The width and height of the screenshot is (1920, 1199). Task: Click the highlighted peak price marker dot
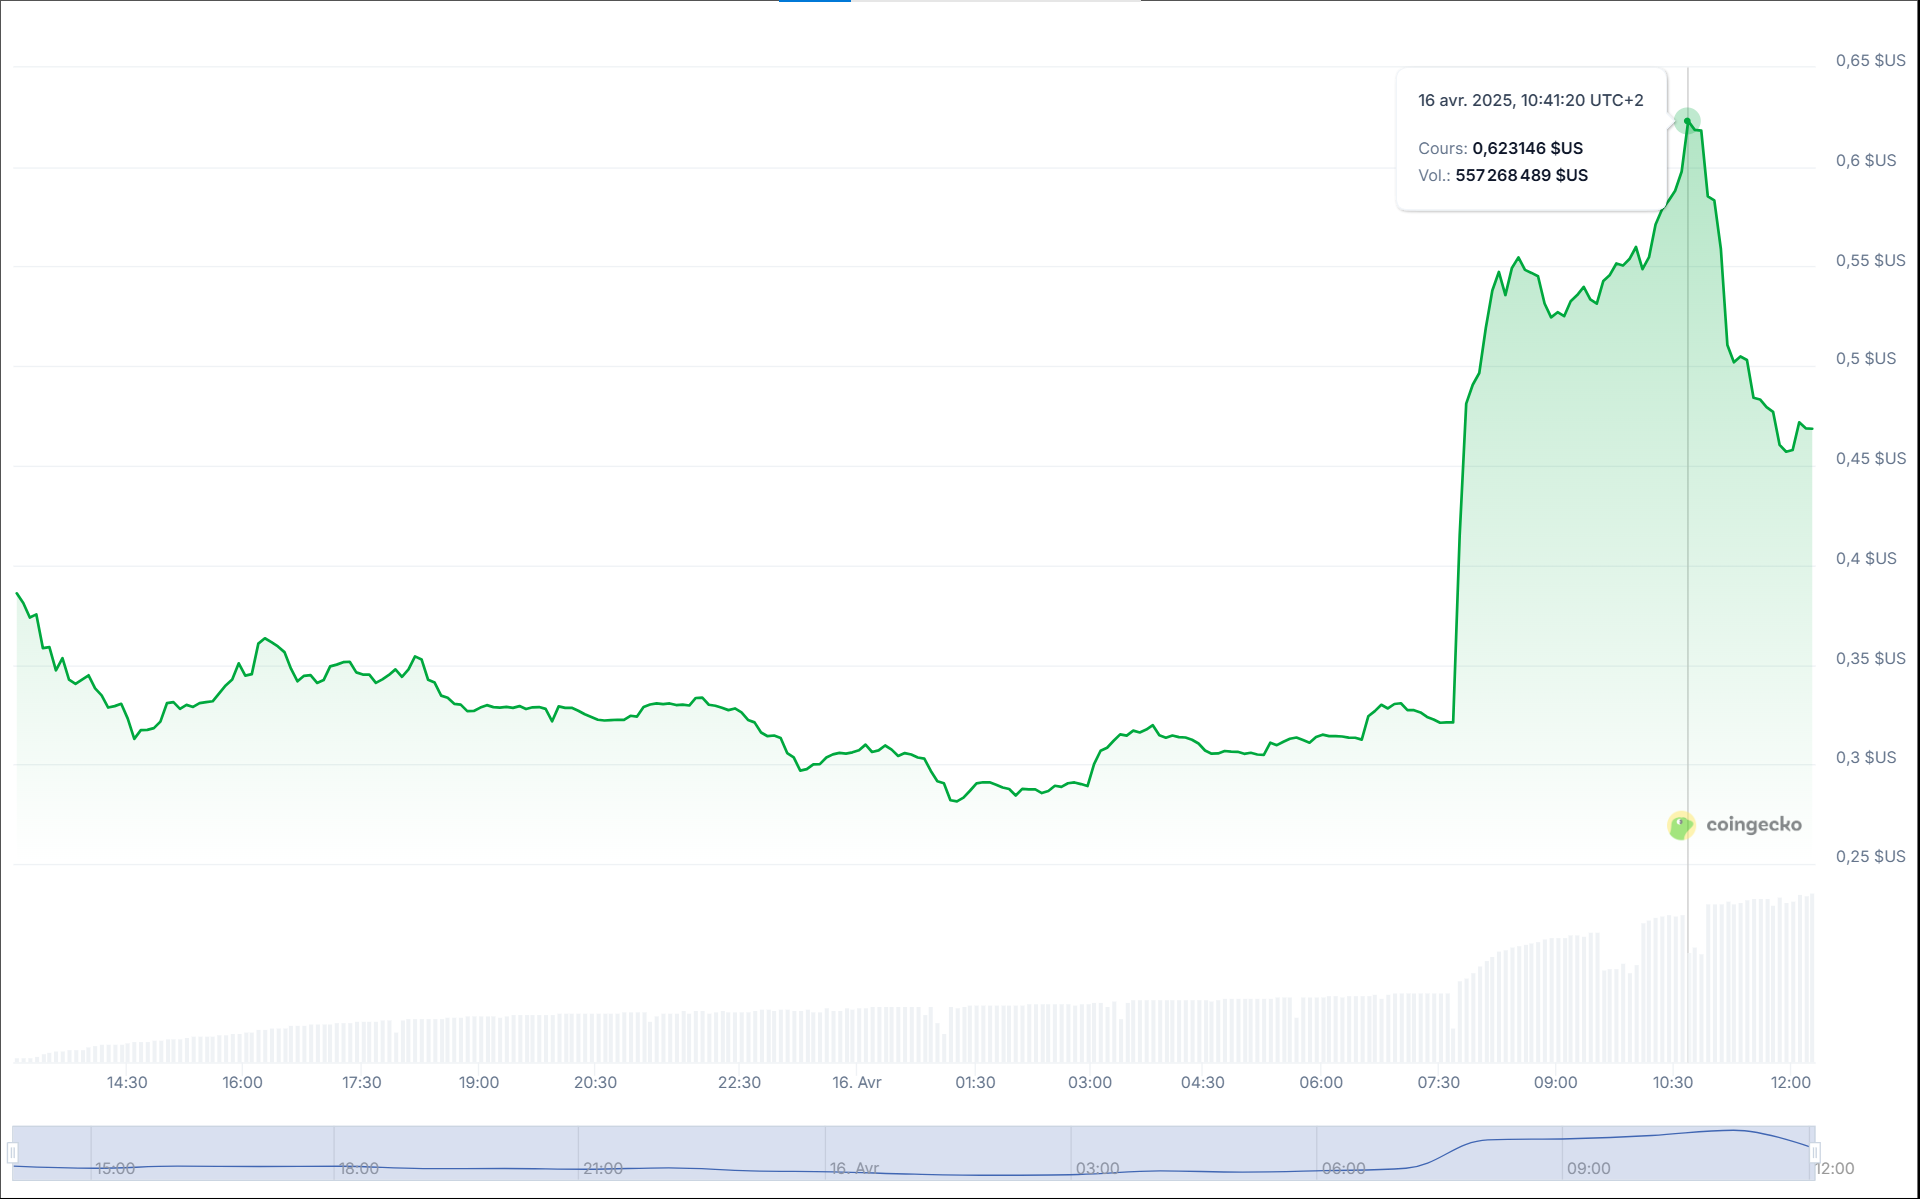(x=1687, y=121)
